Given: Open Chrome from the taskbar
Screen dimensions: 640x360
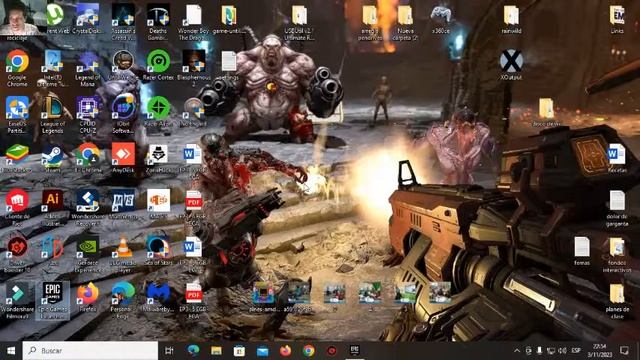Looking at the screenshot, I should (x=309, y=351).
